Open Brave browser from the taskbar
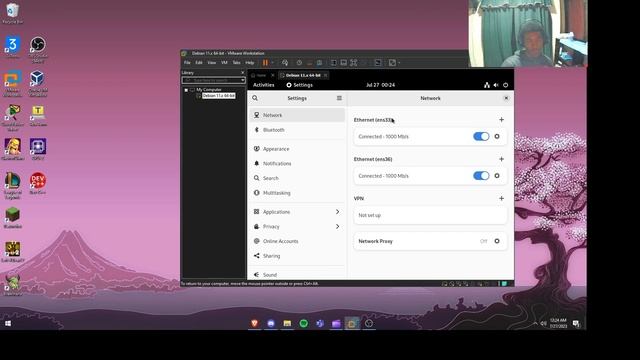This screenshot has height=360, width=640. 254,323
